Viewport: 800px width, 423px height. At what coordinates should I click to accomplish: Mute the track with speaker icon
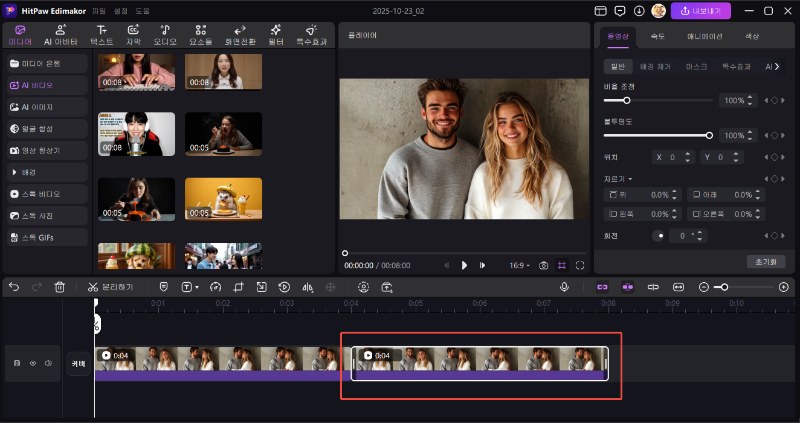pos(47,363)
